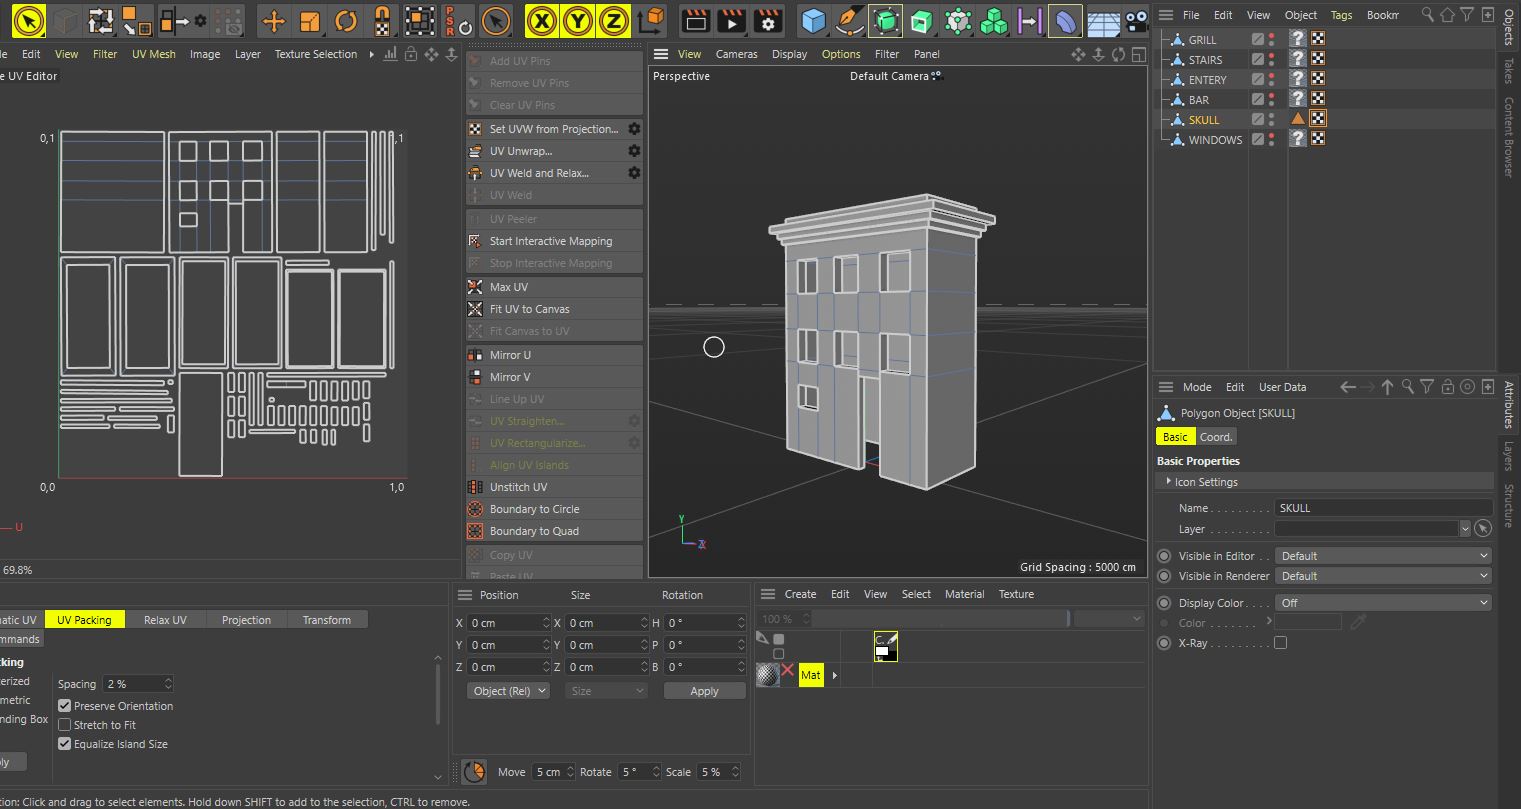Open Render View clapperboard icon
The image size is (1521, 809).
pos(695,20)
